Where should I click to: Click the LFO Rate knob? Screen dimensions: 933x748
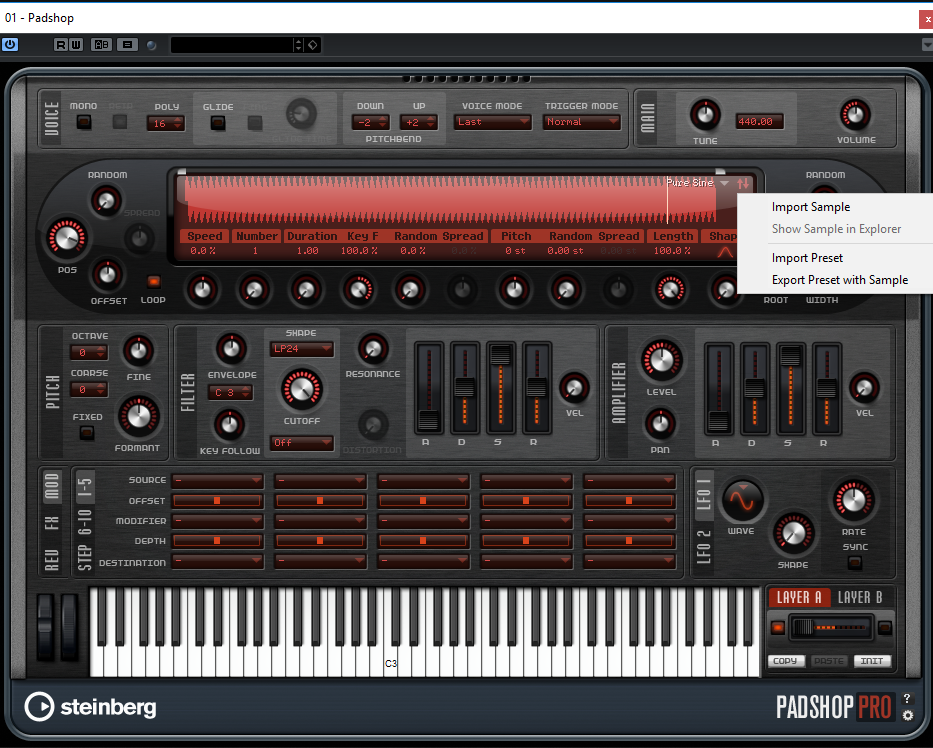tap(854, 500)
